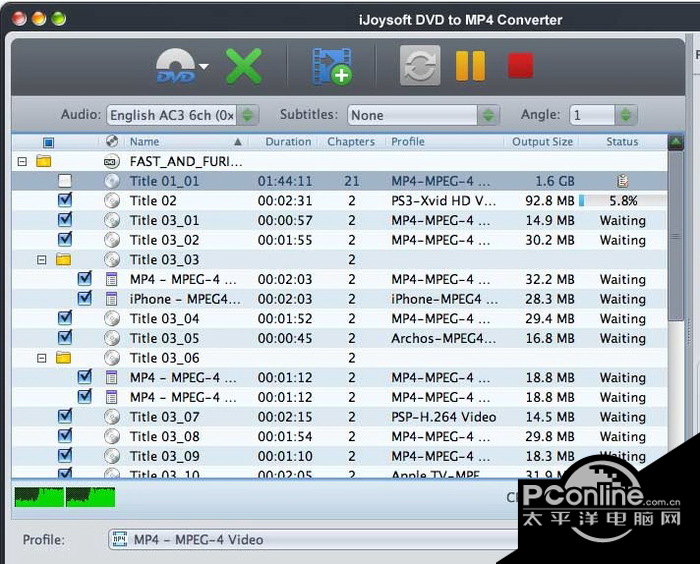Viewport: 700px width, 564px height.
Task: Uncheck the Title 03_04 checkbox
Action: pos(65,318)
